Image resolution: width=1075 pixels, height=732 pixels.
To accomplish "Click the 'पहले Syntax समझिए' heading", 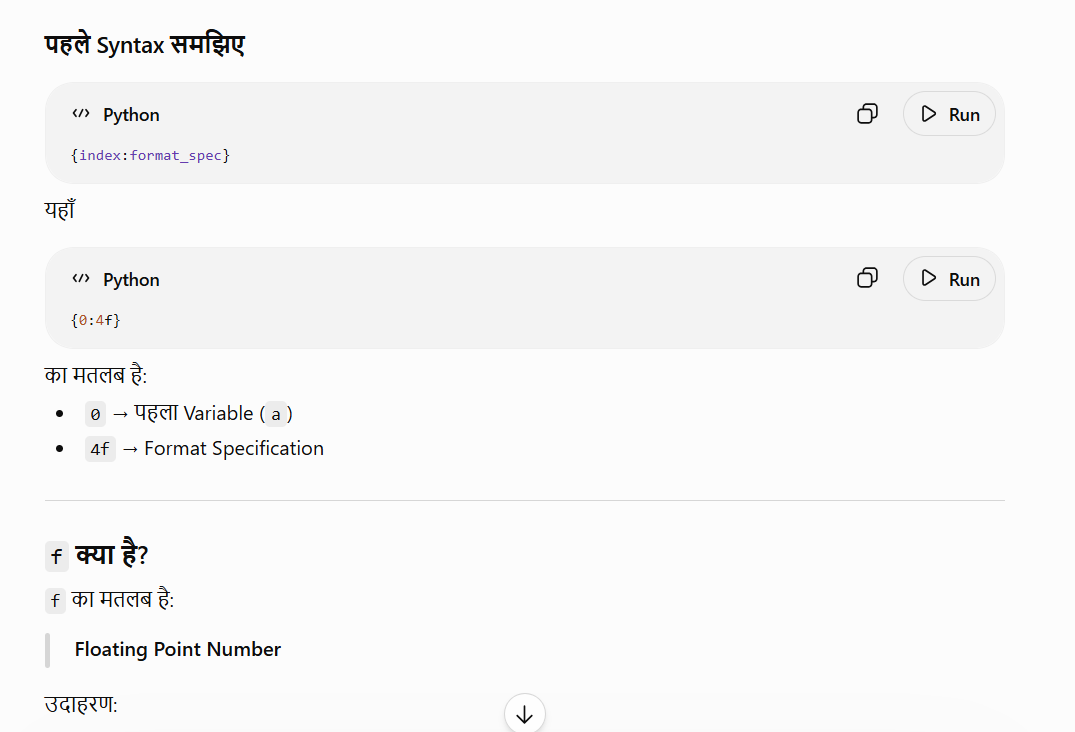I will click(x=145, y=45).
